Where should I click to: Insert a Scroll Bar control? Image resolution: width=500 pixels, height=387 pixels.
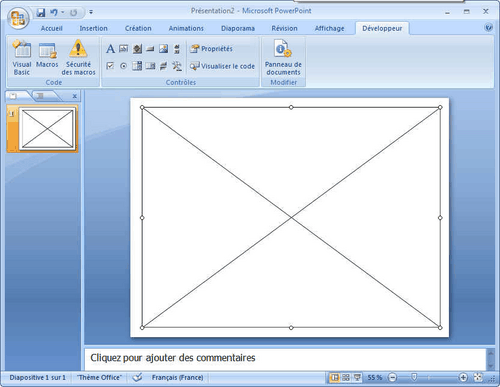(x=177, y=49)
